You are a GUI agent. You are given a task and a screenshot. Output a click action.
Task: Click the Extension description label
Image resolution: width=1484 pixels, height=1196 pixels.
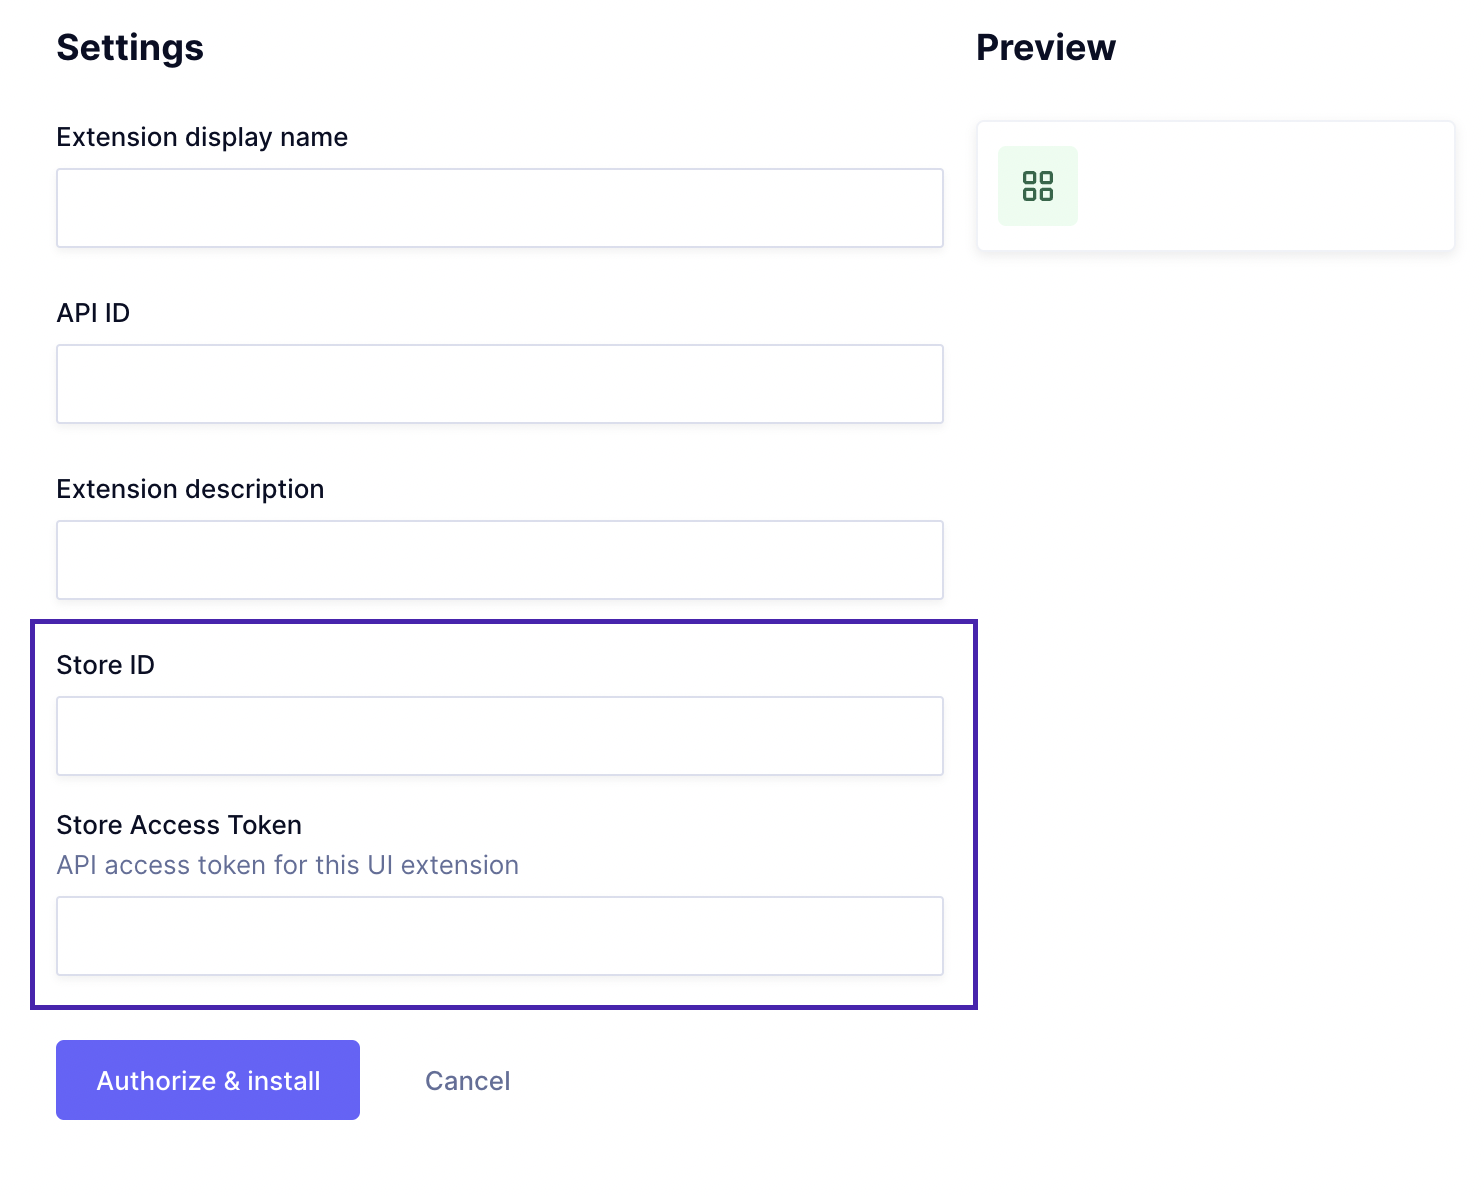(x=190, y=489)
